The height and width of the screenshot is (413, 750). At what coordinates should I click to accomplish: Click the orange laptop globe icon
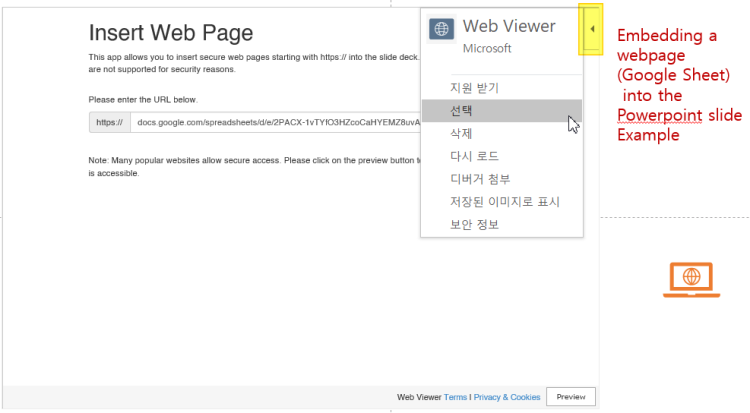[x=691, y=279]
